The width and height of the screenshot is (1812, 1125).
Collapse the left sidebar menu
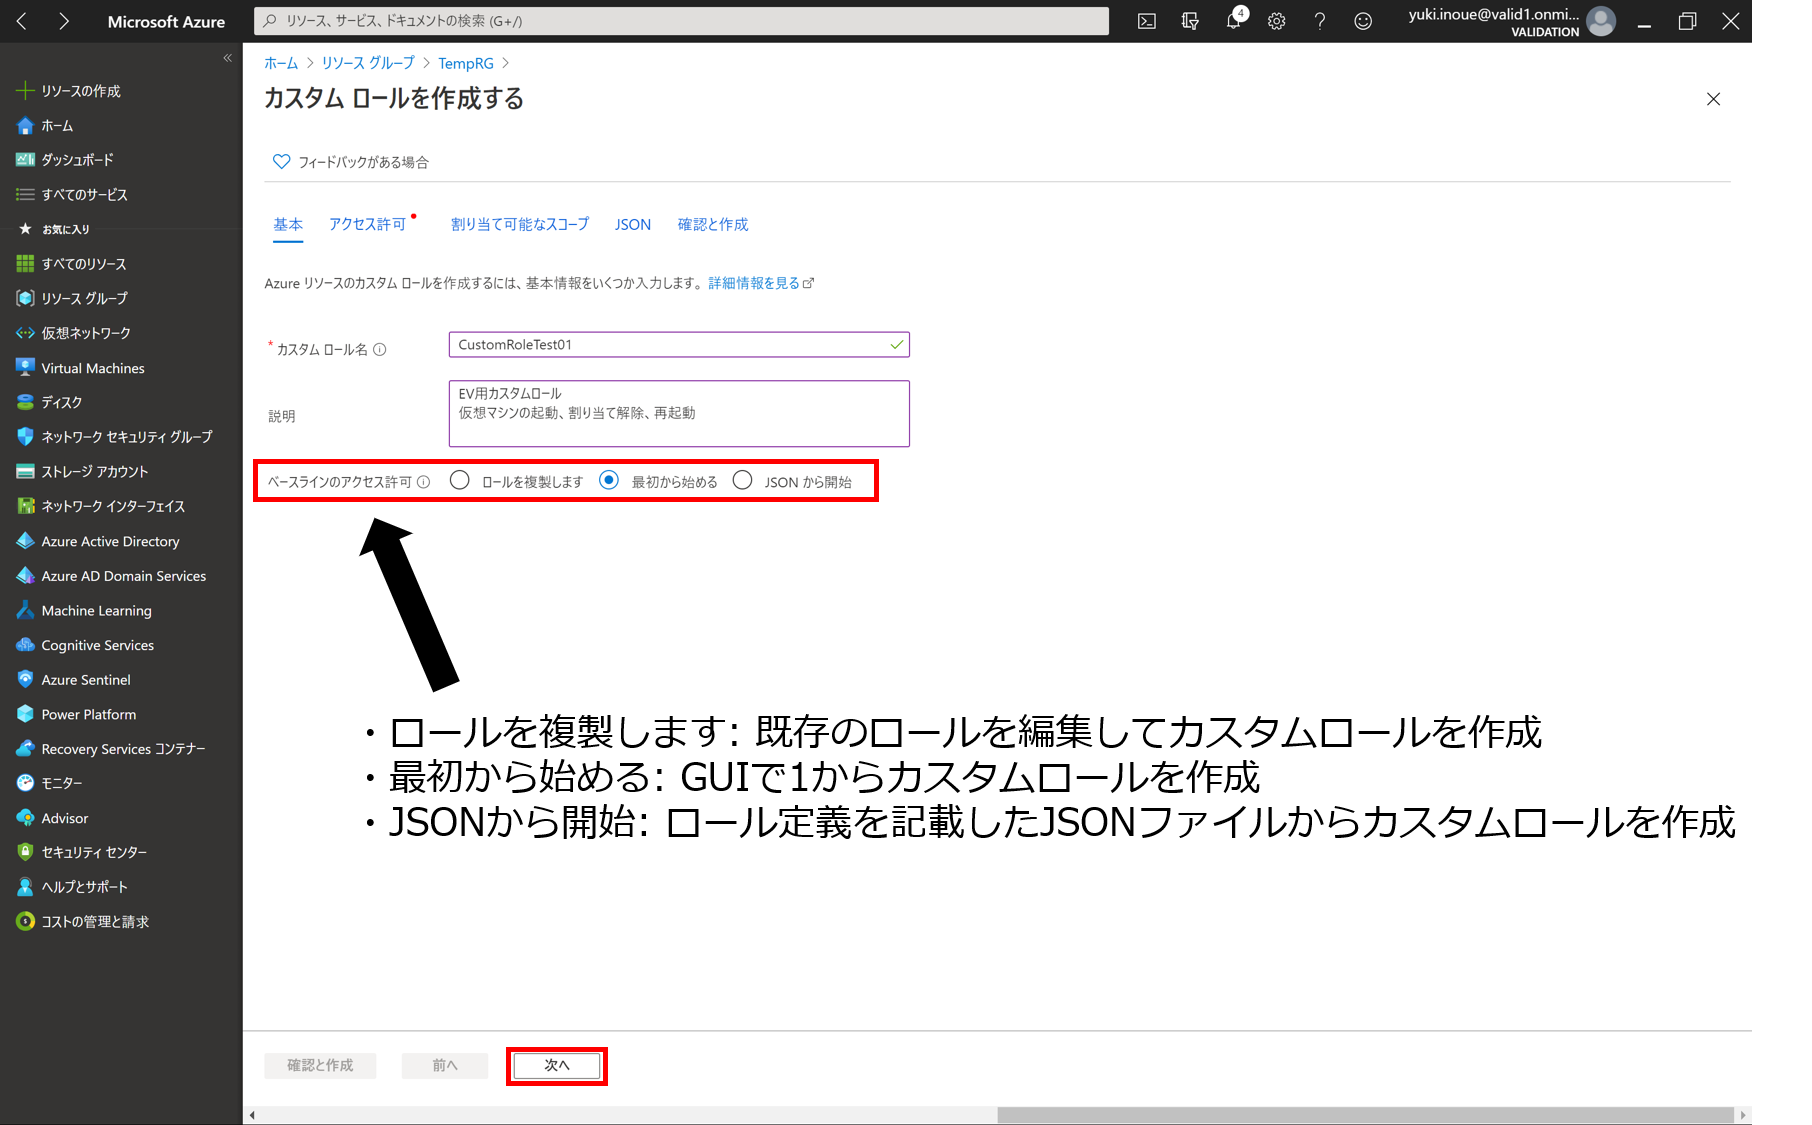pyautogui.click(x=227, y=58)
